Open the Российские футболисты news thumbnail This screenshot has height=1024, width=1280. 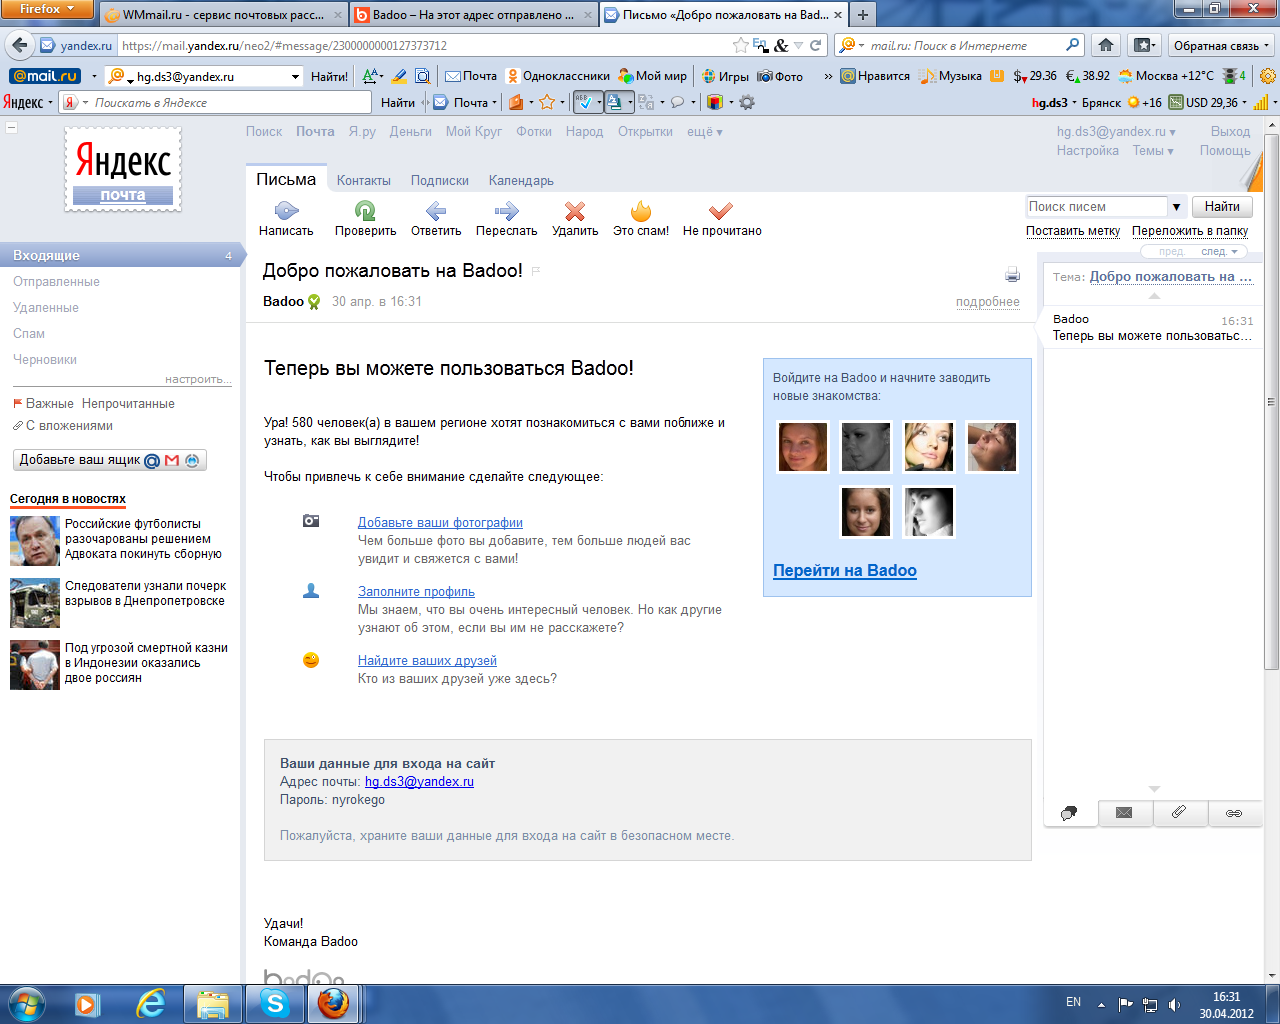[x=35, y=541]
